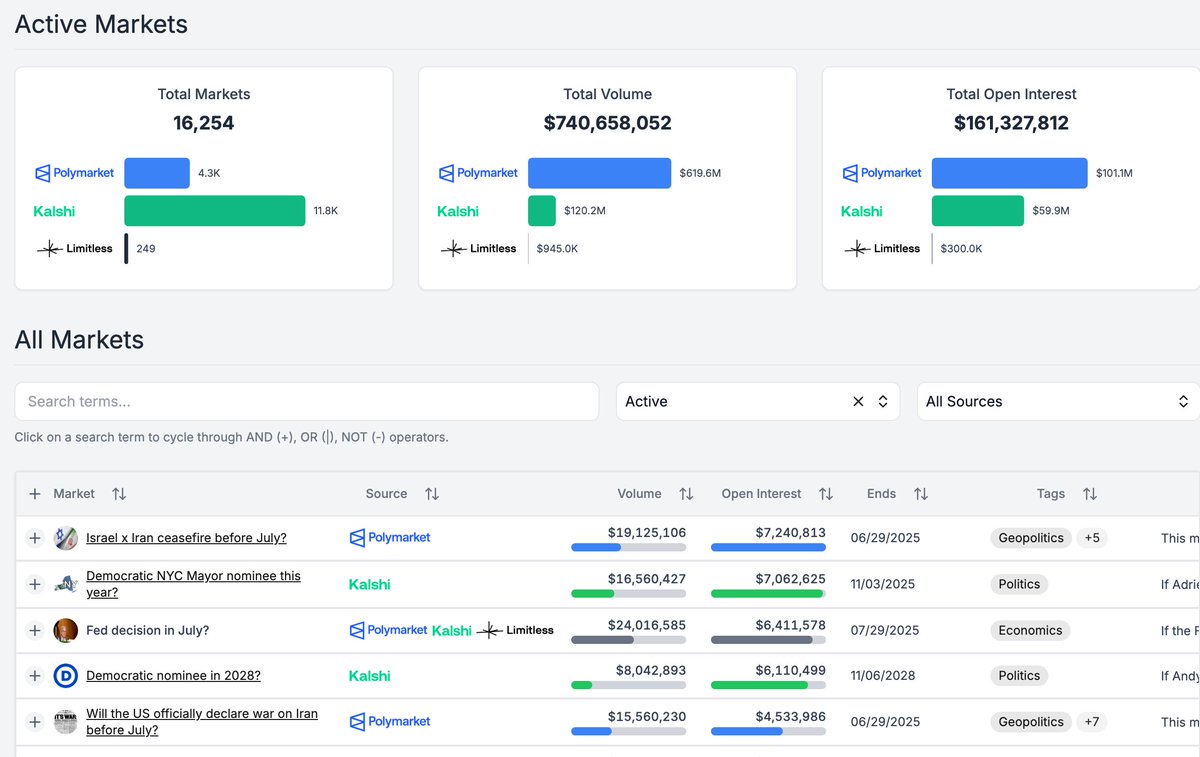This screenshot has width=1200, height=757.
Task: Click Limitless logo in Total Volume card
Action: click(x=479, y=249)
